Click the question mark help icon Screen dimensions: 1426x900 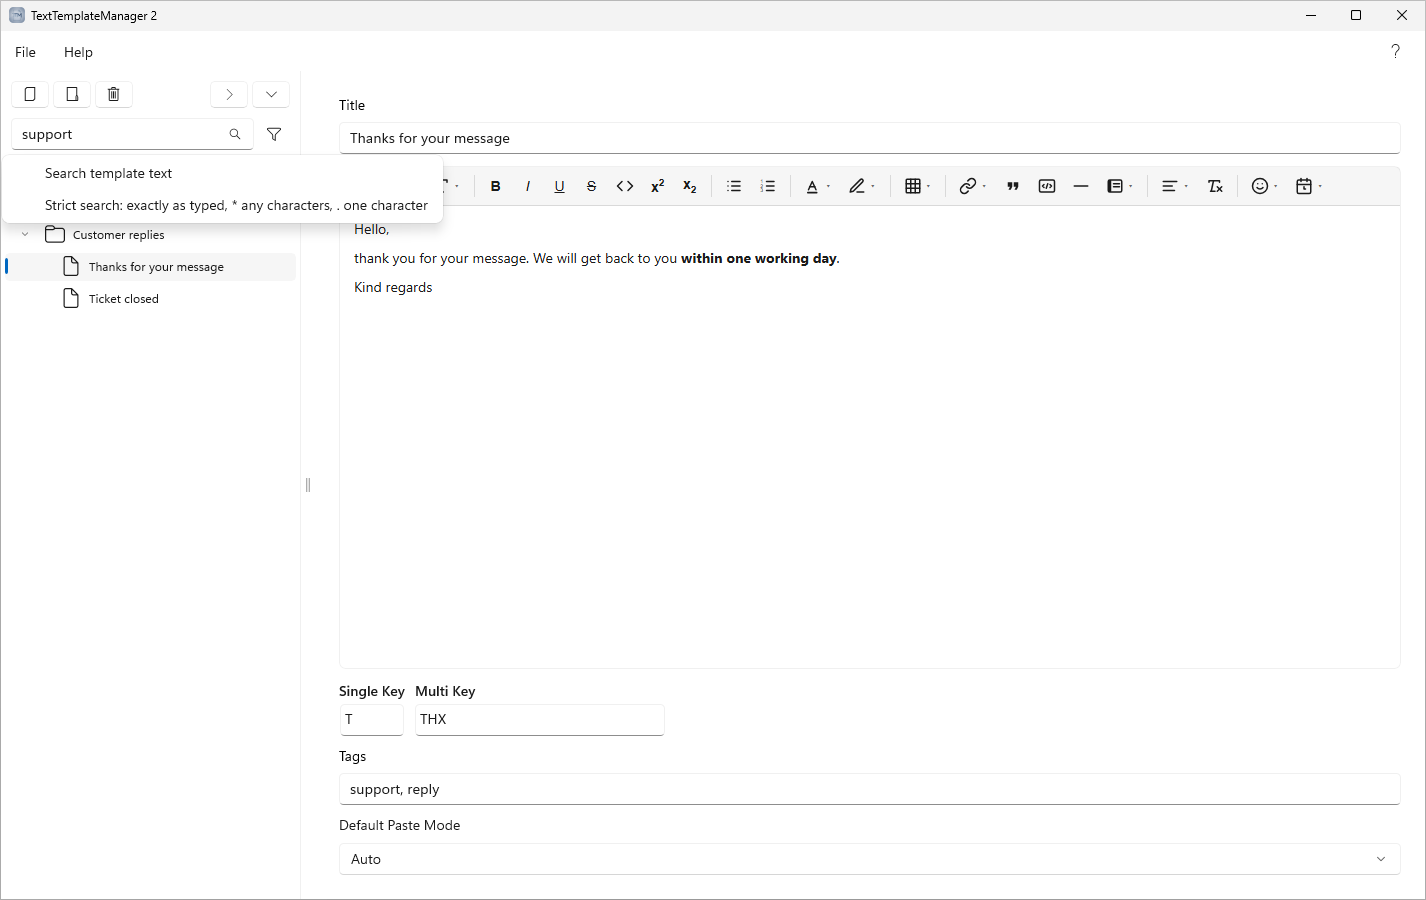[x=1395, y=51]
